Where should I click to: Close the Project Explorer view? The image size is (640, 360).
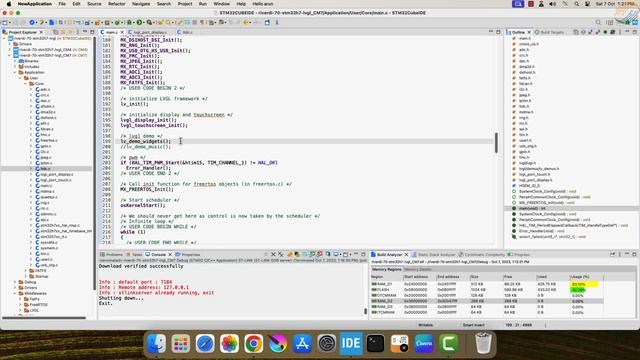(x=41, y=32)
